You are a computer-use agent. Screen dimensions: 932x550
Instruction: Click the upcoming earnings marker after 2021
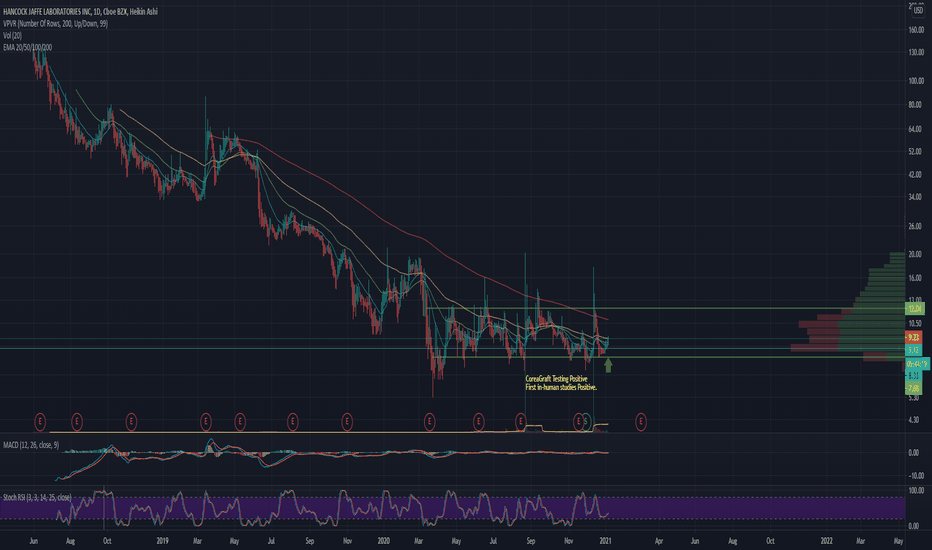(x=641, y=422)
